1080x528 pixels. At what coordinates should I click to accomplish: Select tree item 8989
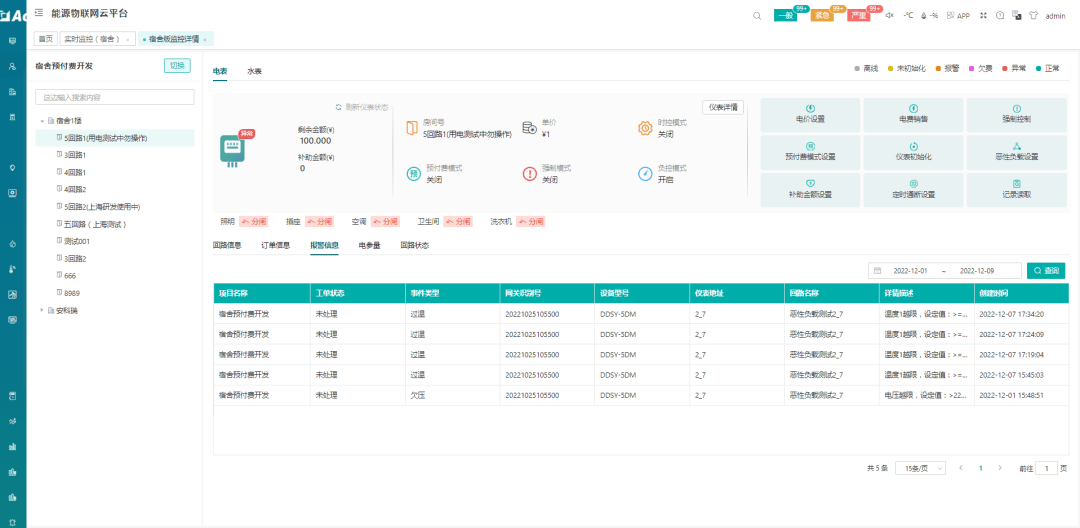point(72,293)
